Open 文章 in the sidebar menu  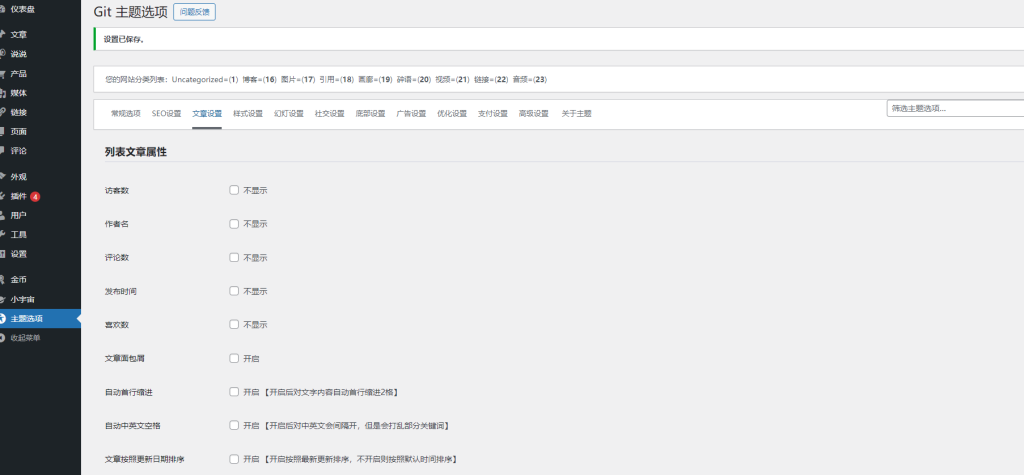[19, 35]
